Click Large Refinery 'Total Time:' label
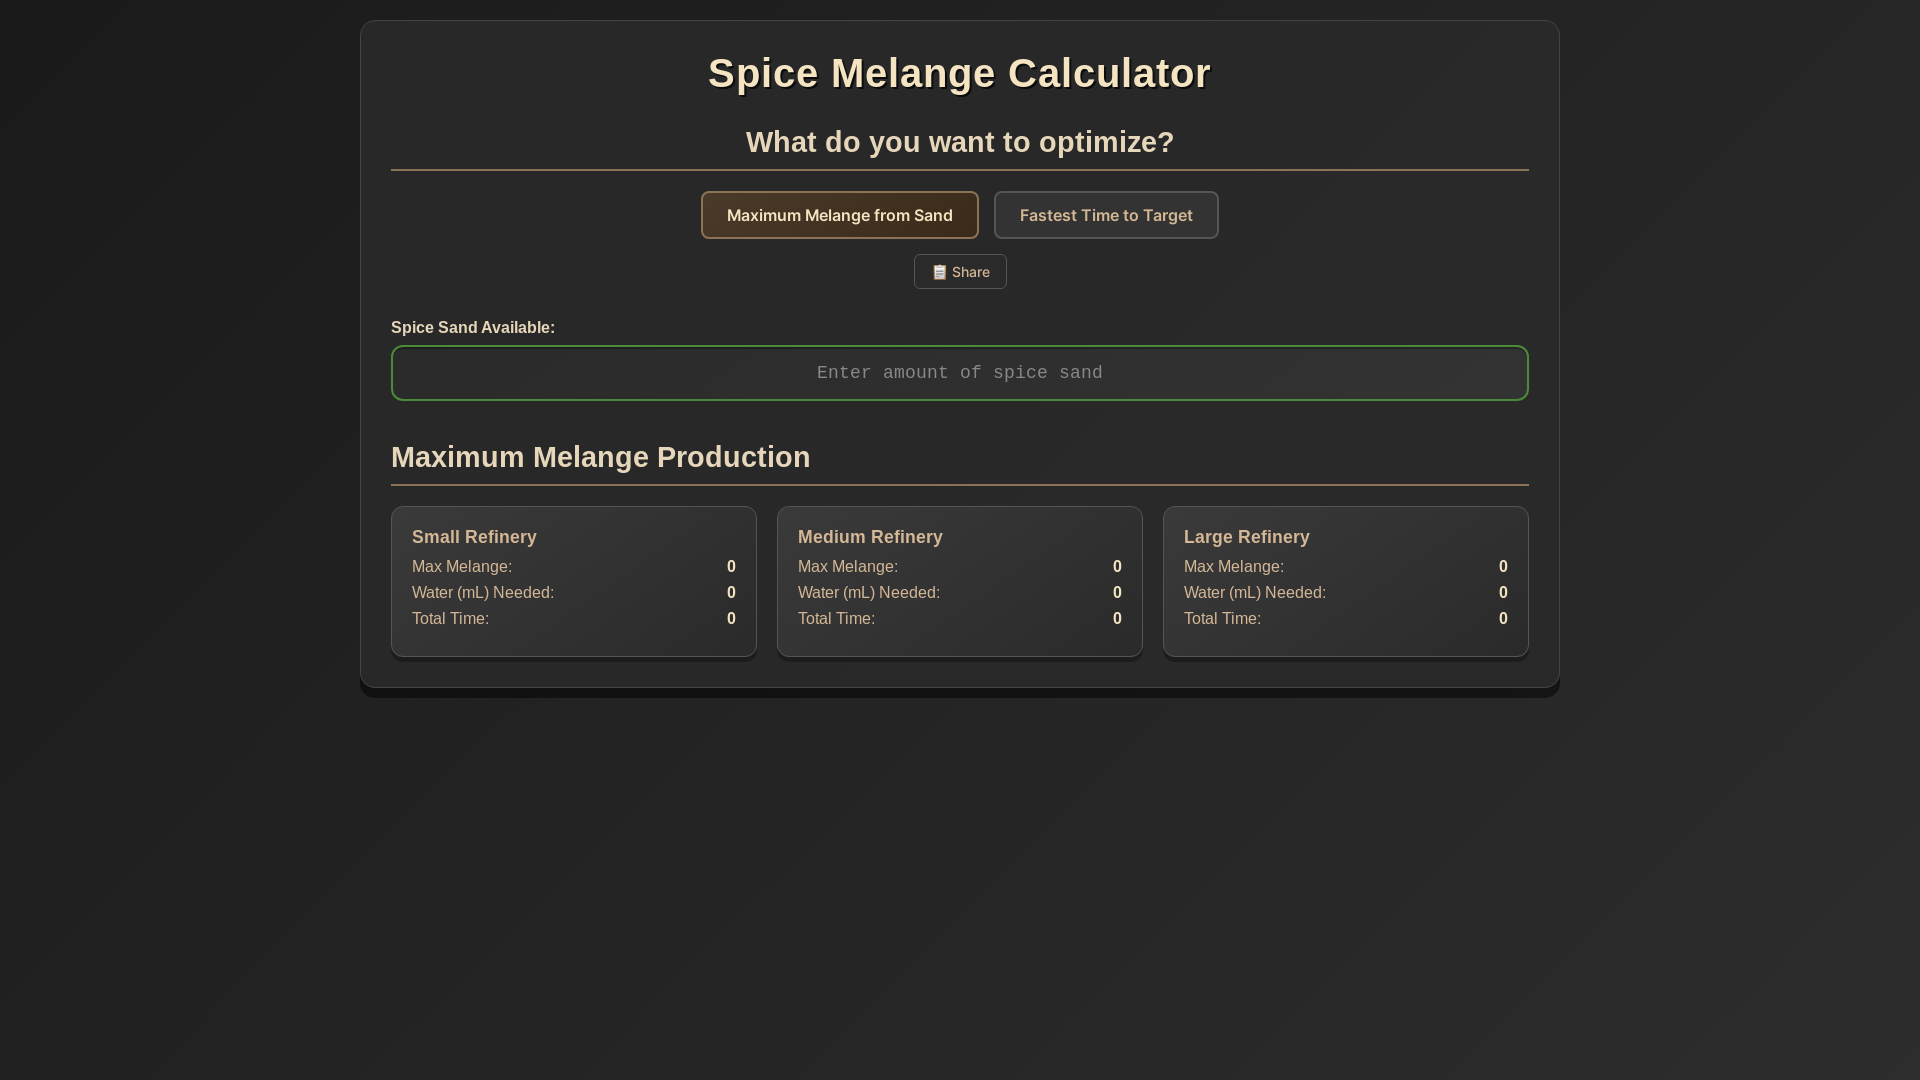 point(1222,619)
